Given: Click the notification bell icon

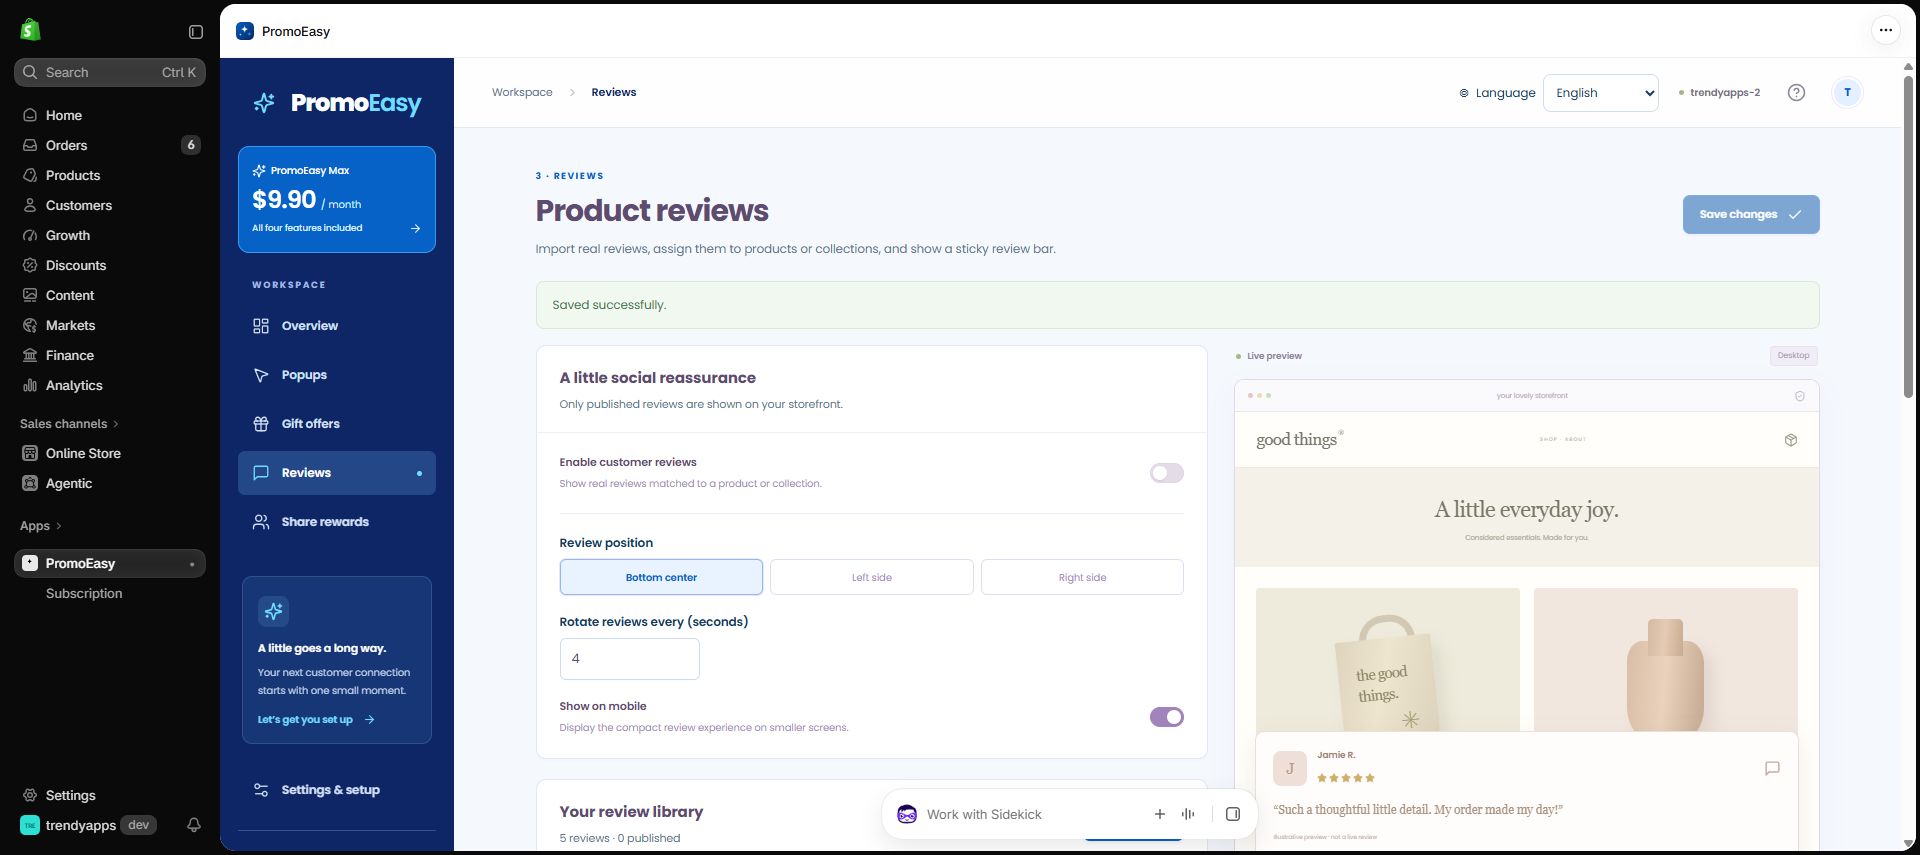Looking at the screenshot, I should [x=194, y=825].
